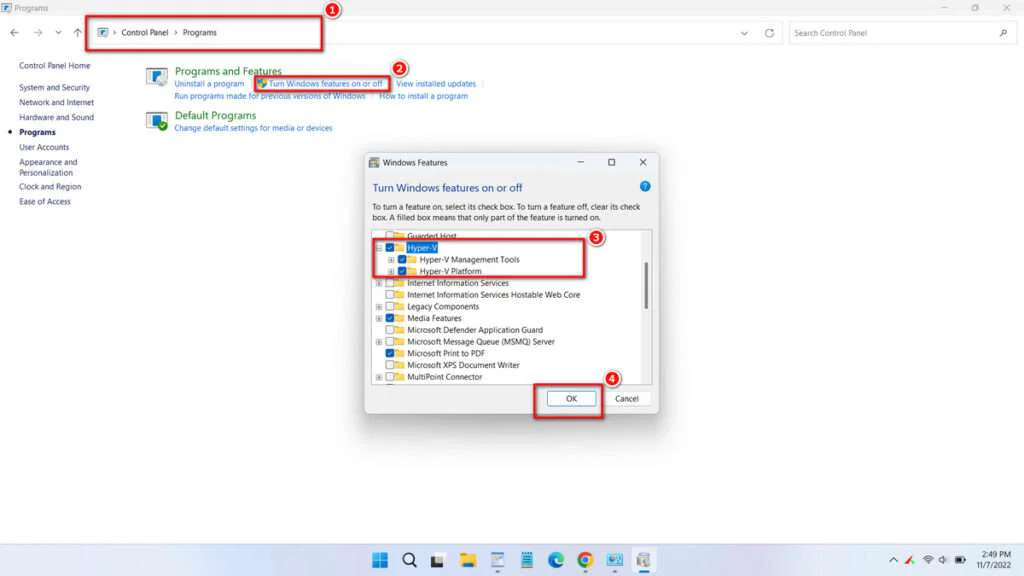The width and height of the screenshot is (1024, 576).
Task: Open the Windows Features help icon
Action: click(x=647, y=187)
